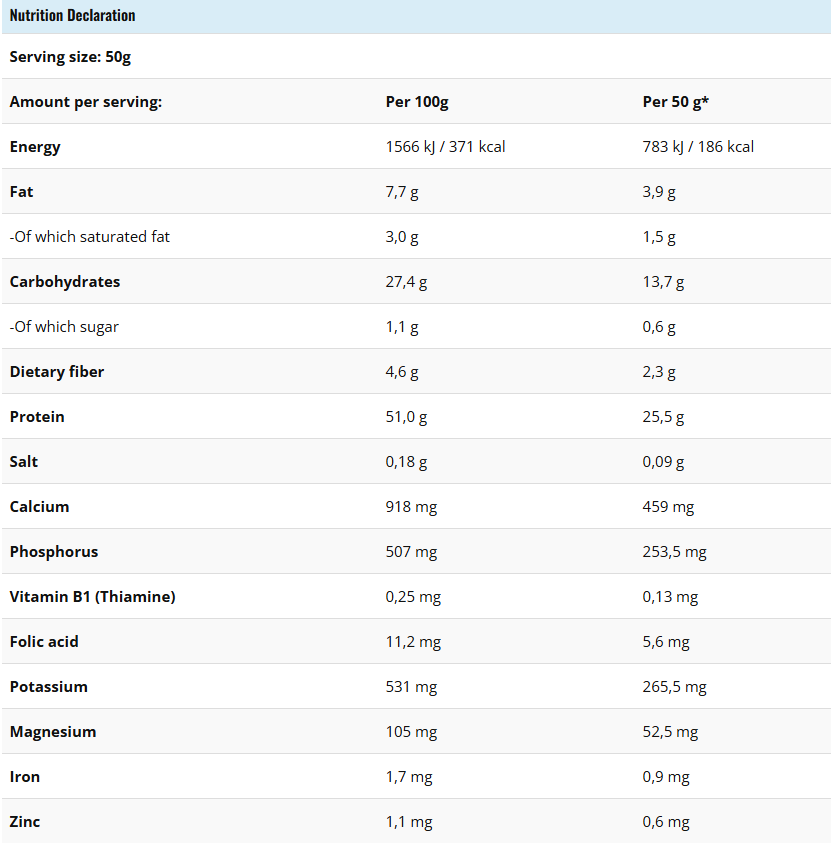The image size is (831, 843).
Task: Select the Energy row label
Action: [35, 147]
